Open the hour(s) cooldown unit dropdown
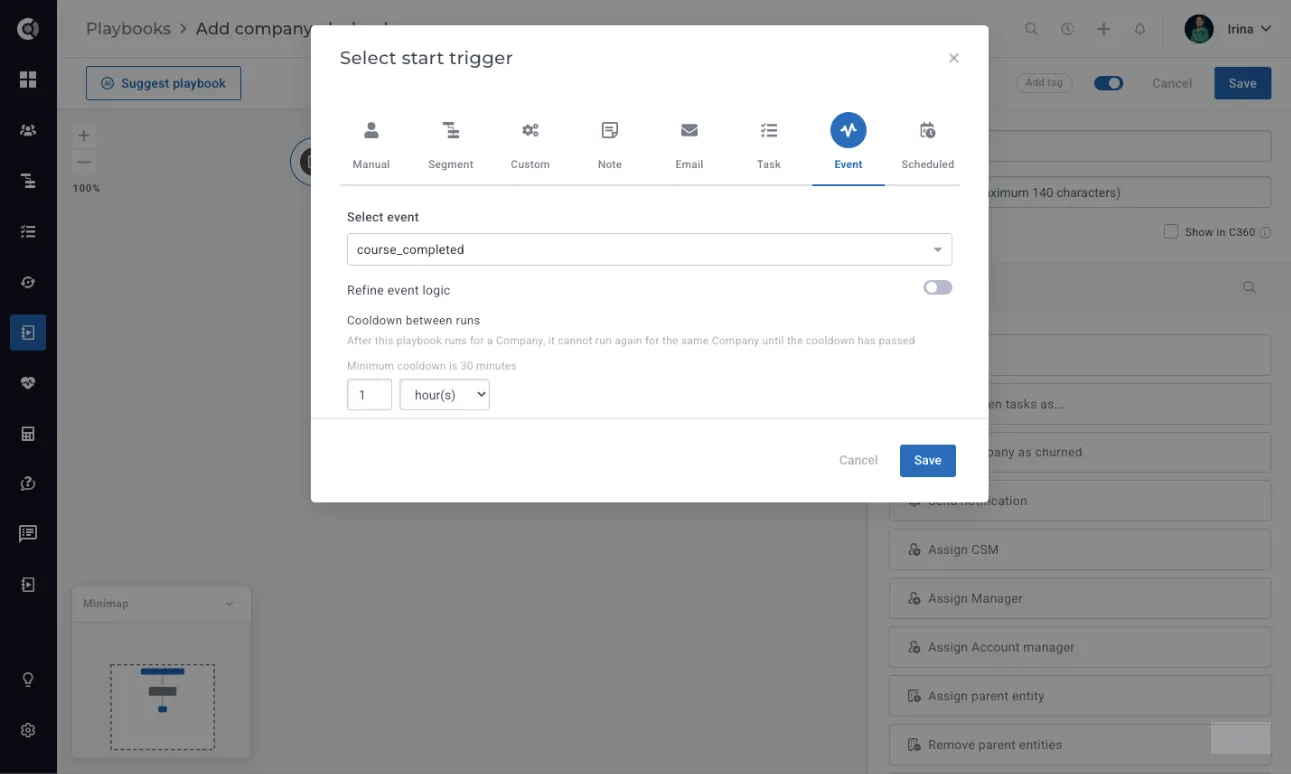This screenshot has width=1291, height=774. [445, 394]
